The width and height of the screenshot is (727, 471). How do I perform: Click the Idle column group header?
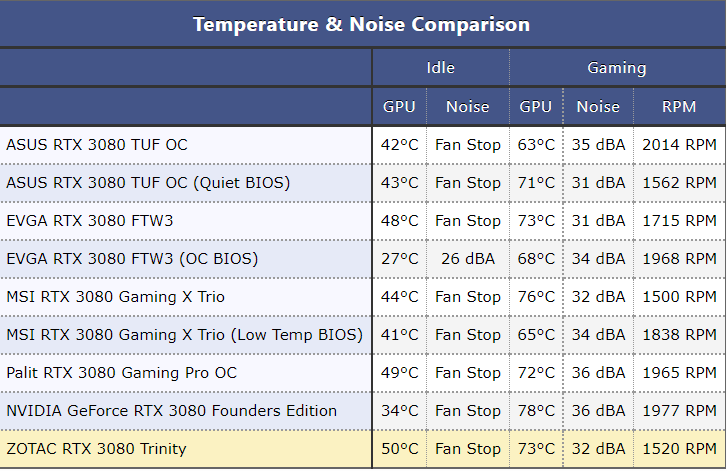click(440, 68)
